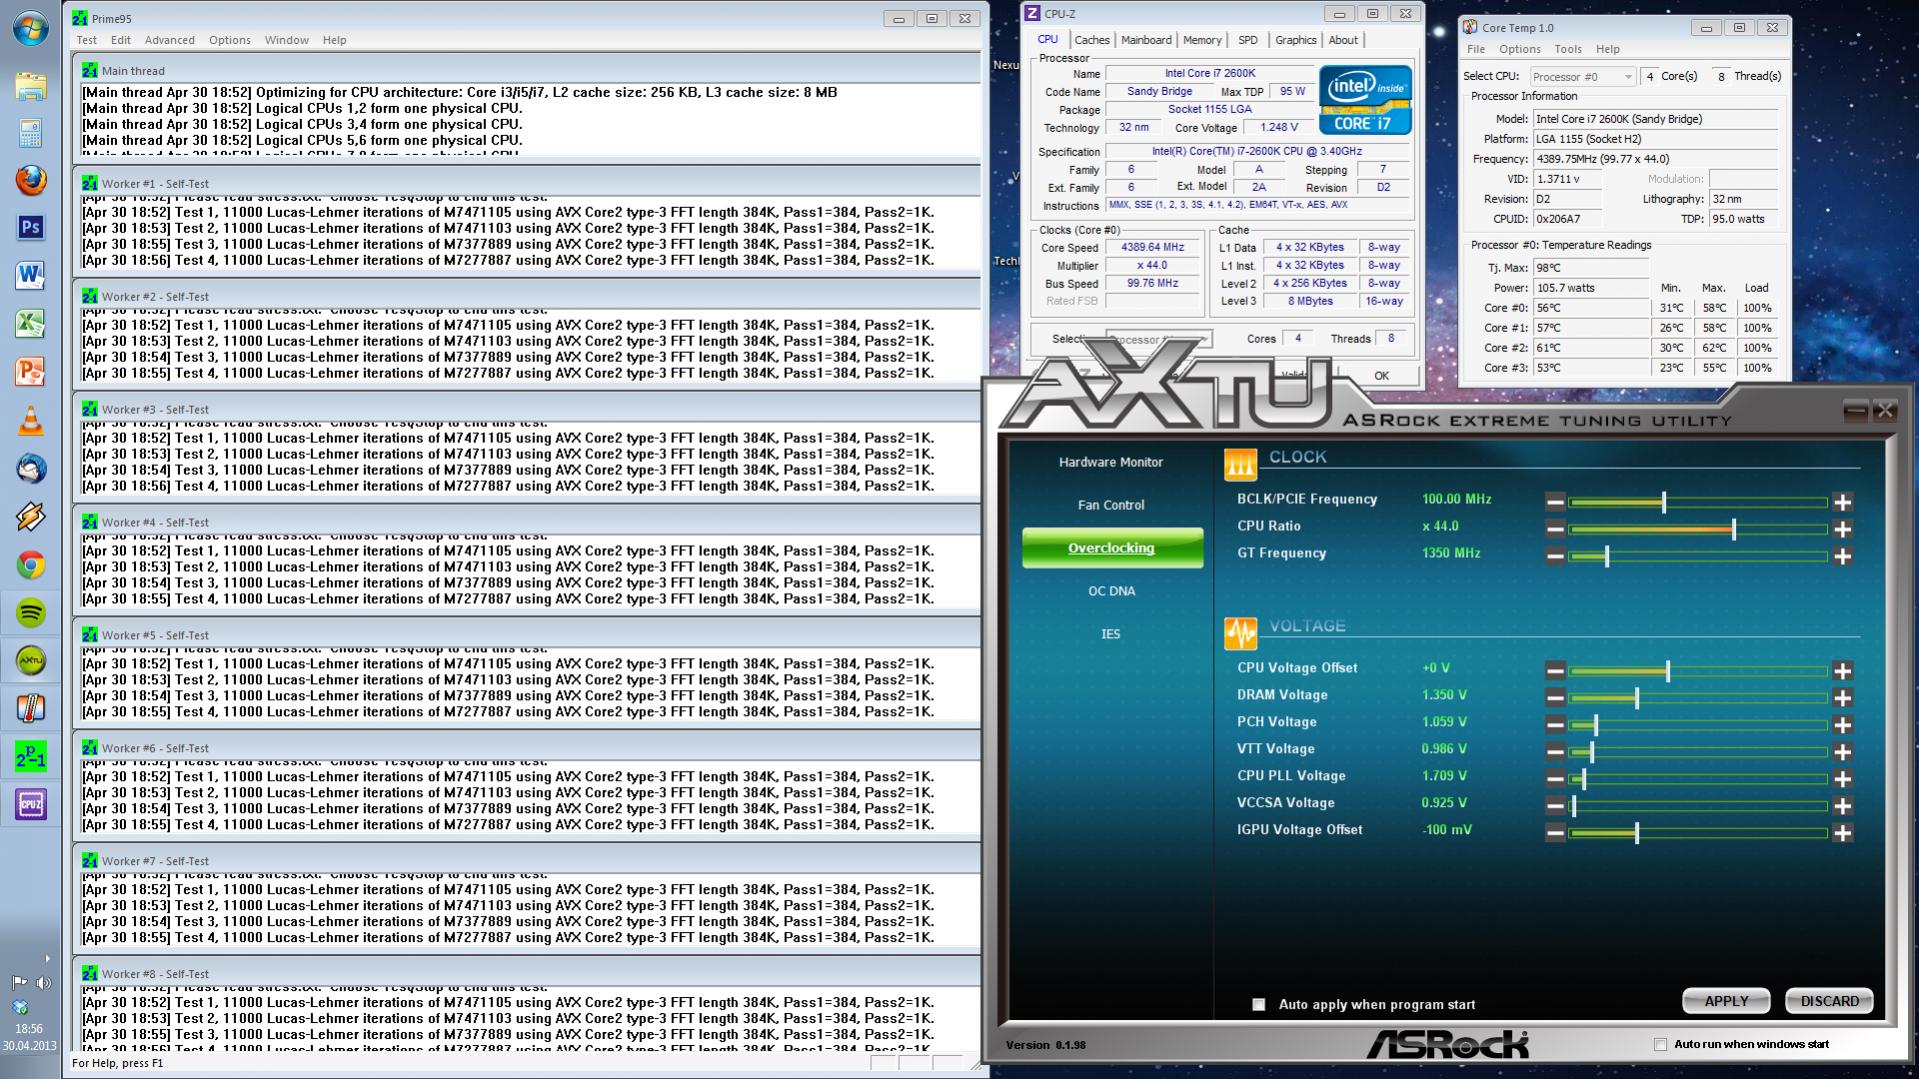The width and height of the screenshot is (1919, 1079).
Task: Click Worker #3 Self-Test title bar
Action: tap(526, 409)
